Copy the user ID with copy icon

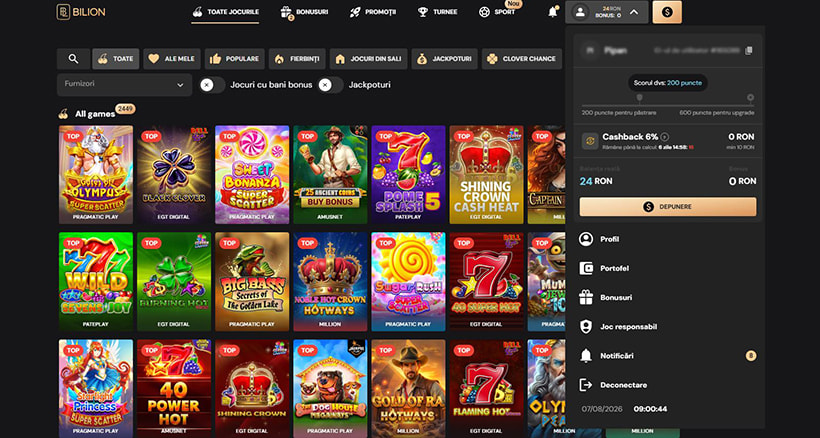coord(748,51)
